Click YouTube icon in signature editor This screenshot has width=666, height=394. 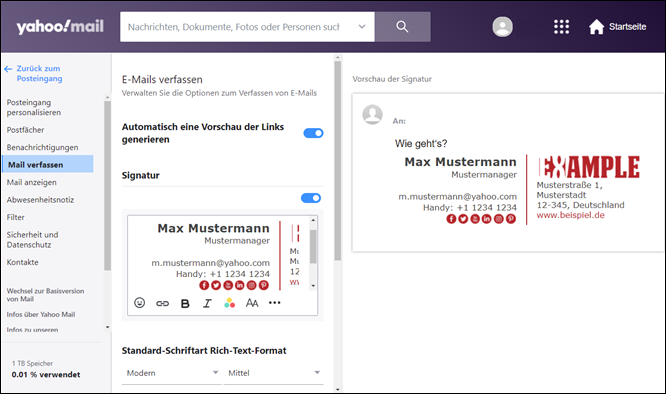228,285
